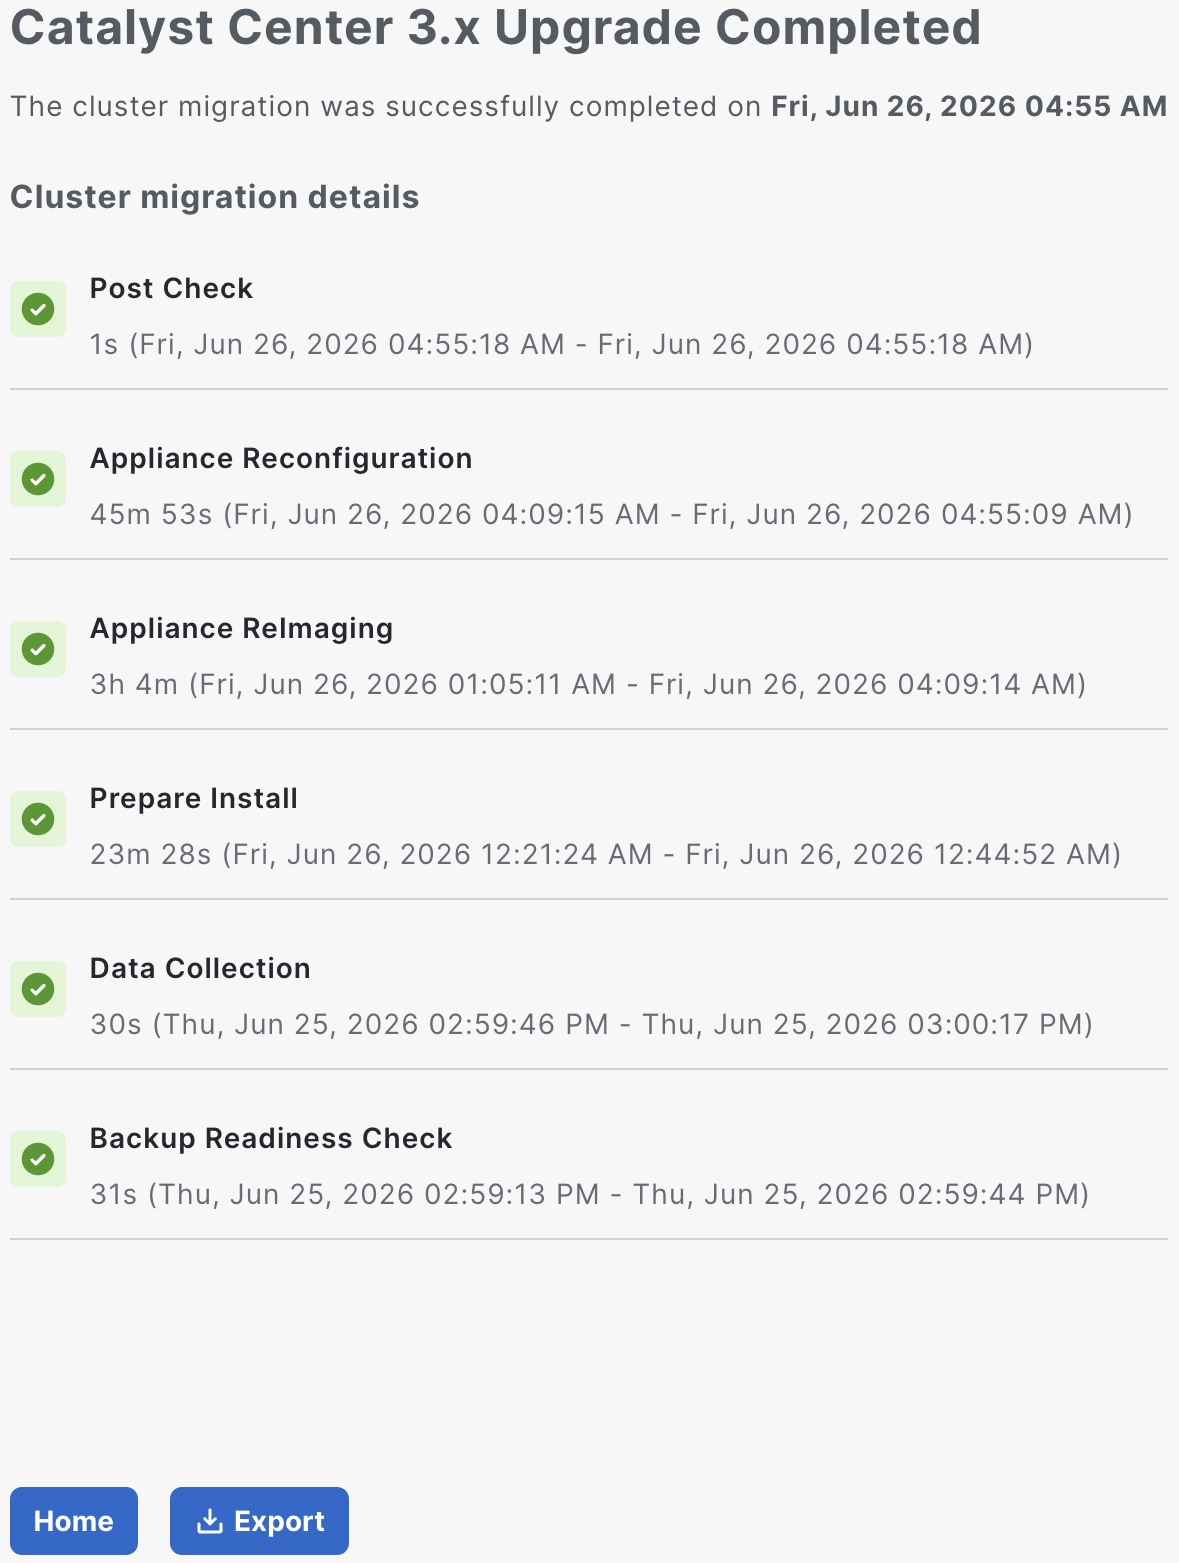Select the Data Collection step heading
Image resolution: width=1179 pixels, height=1563 pixels.
(x=200, y=968)
